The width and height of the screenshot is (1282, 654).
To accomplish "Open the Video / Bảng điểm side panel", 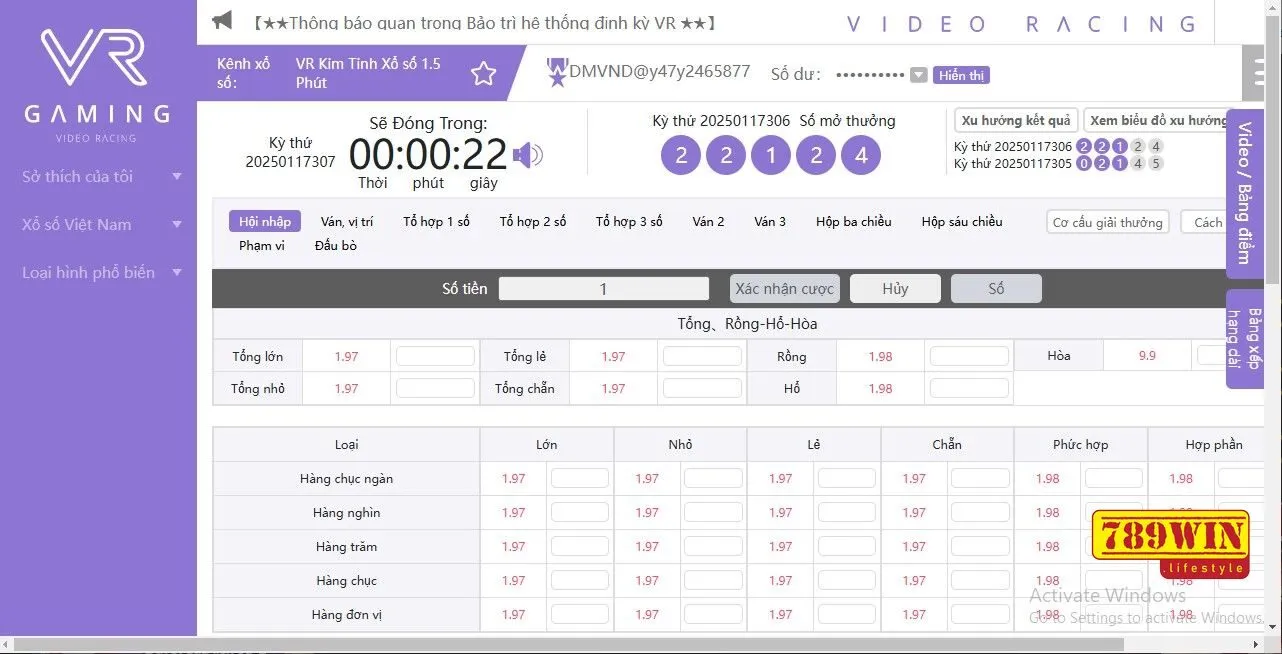I will pyautogui.click(x=1243, y=193).
